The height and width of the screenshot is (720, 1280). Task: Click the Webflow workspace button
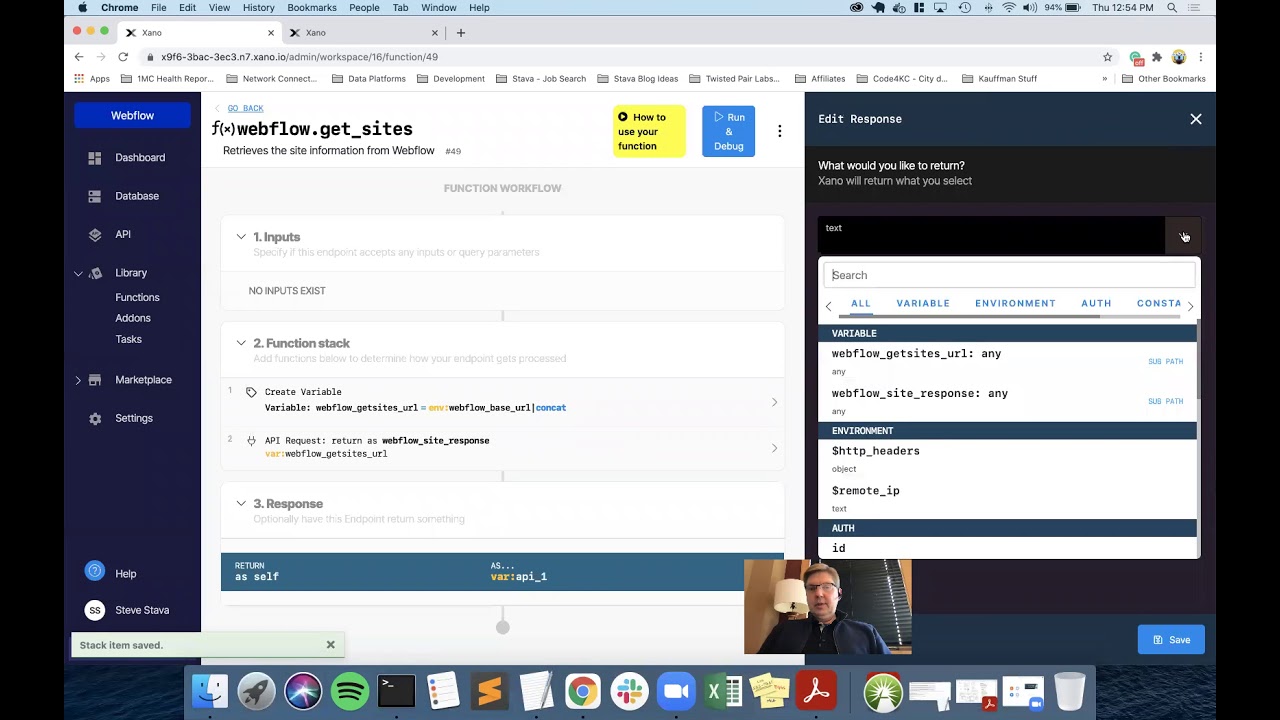tap(132, 116)
